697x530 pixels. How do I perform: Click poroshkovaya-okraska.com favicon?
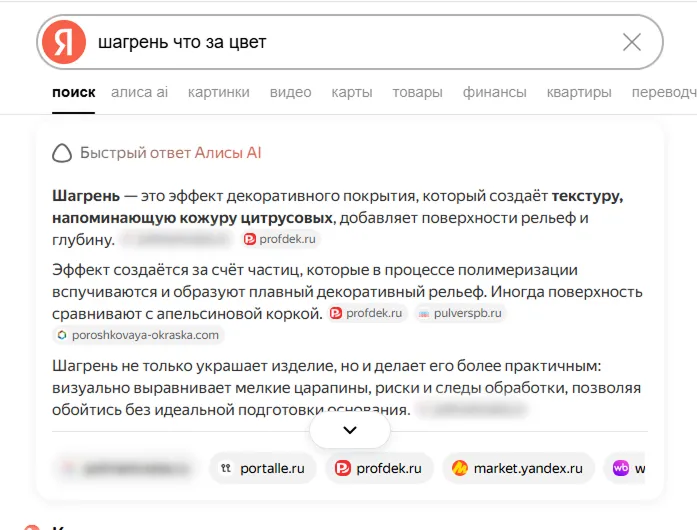click(62, 335)
